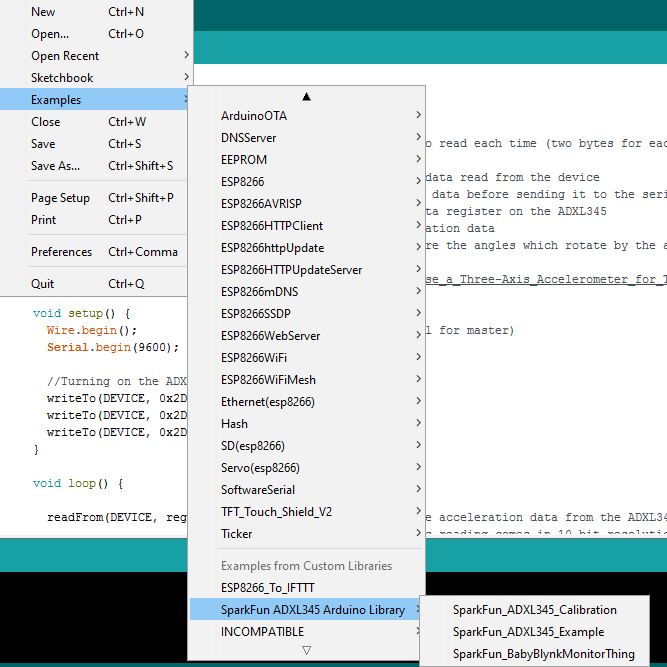Expand the EEPROM examples entry
667x667 pixels.
[x=306, y=160]
